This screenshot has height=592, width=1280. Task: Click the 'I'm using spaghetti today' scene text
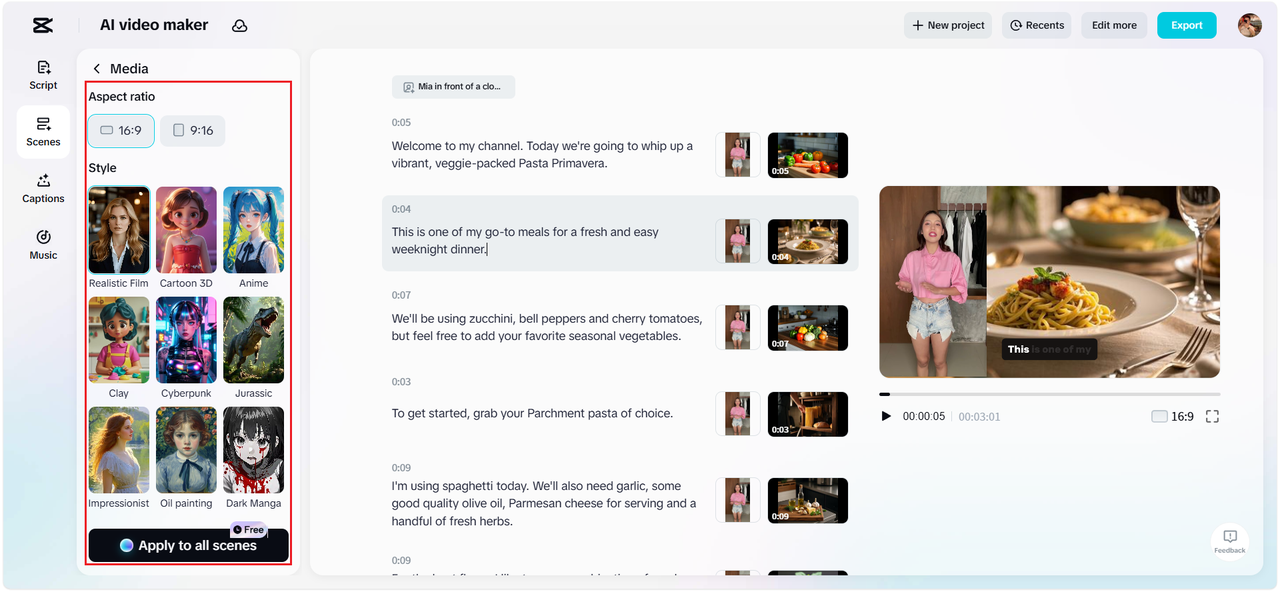point(544,503)
